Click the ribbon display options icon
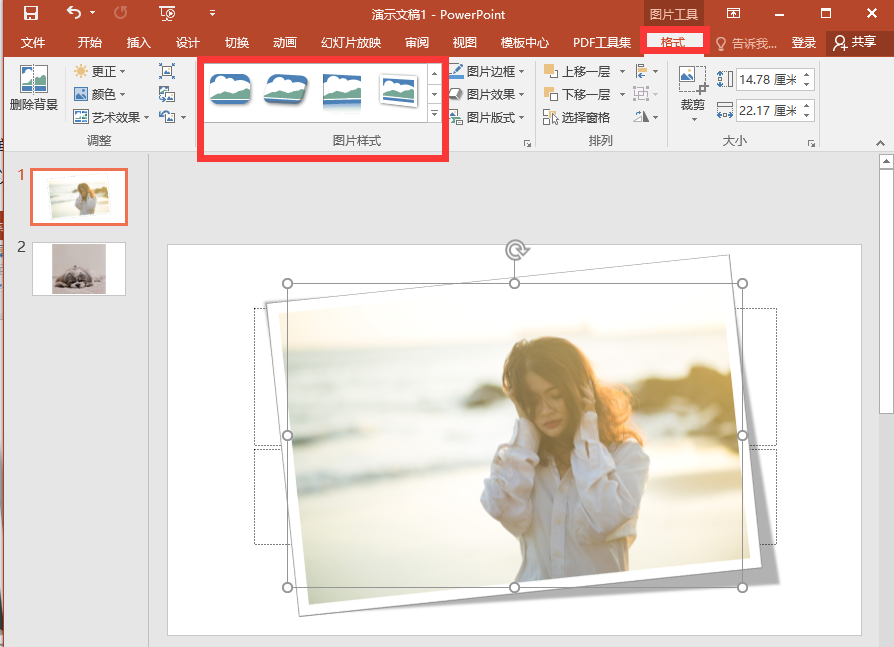 (x=733, y=13)
